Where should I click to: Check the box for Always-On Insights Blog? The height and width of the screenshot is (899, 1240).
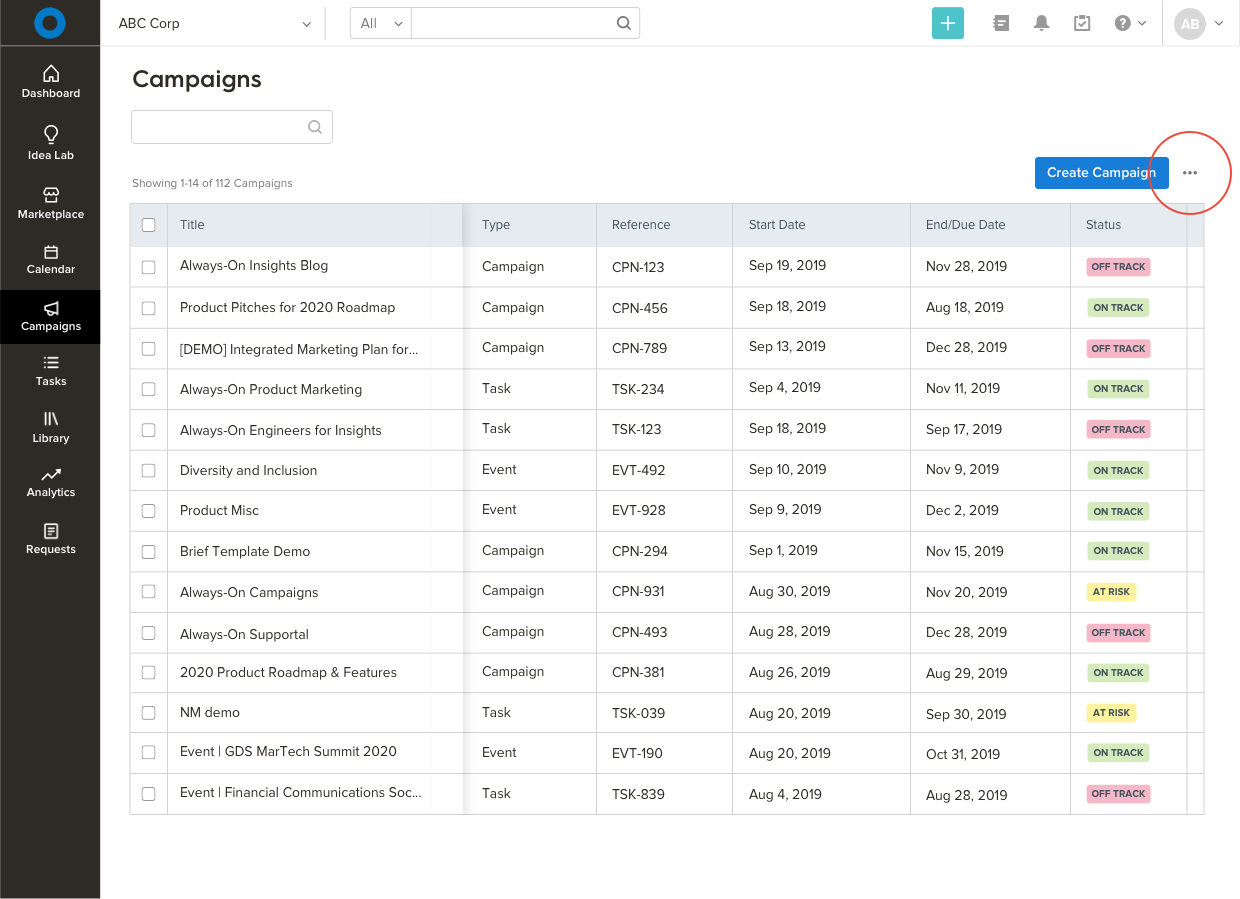click(x=149, y=267)
